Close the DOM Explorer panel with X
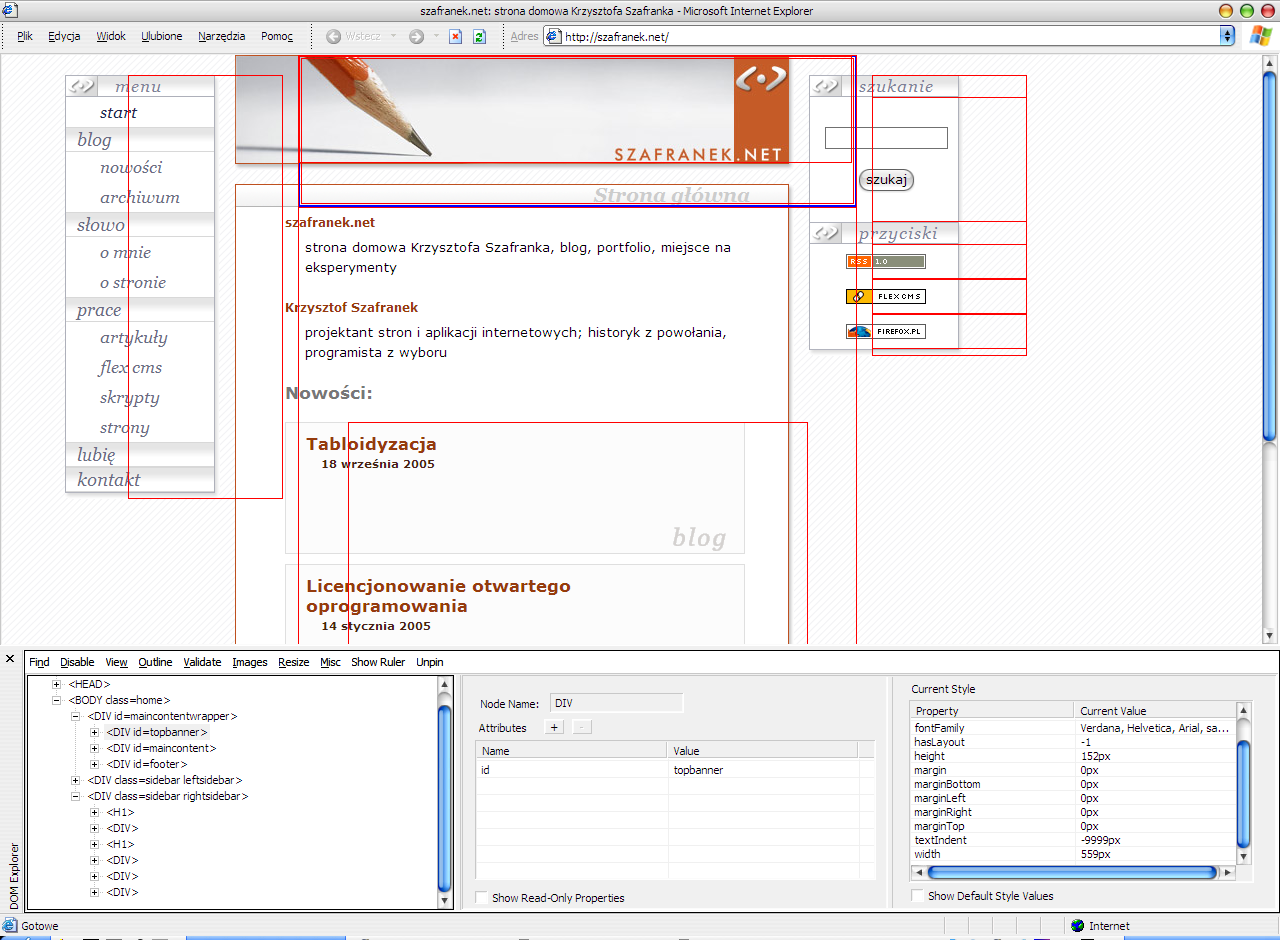Viewport: 1280px width, 940px height. (x=10, y=659)
